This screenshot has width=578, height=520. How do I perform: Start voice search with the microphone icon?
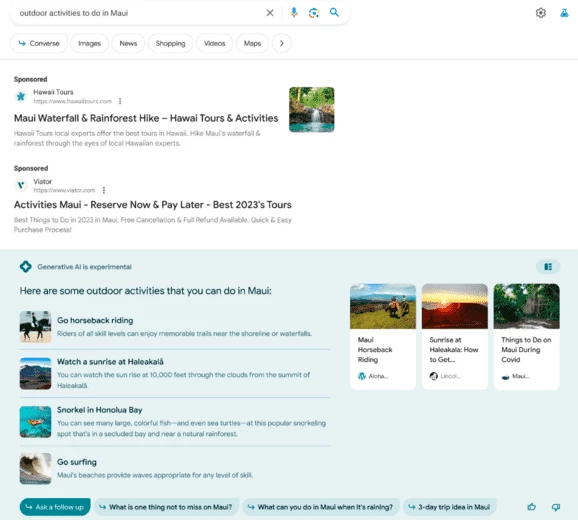point(294,13)
